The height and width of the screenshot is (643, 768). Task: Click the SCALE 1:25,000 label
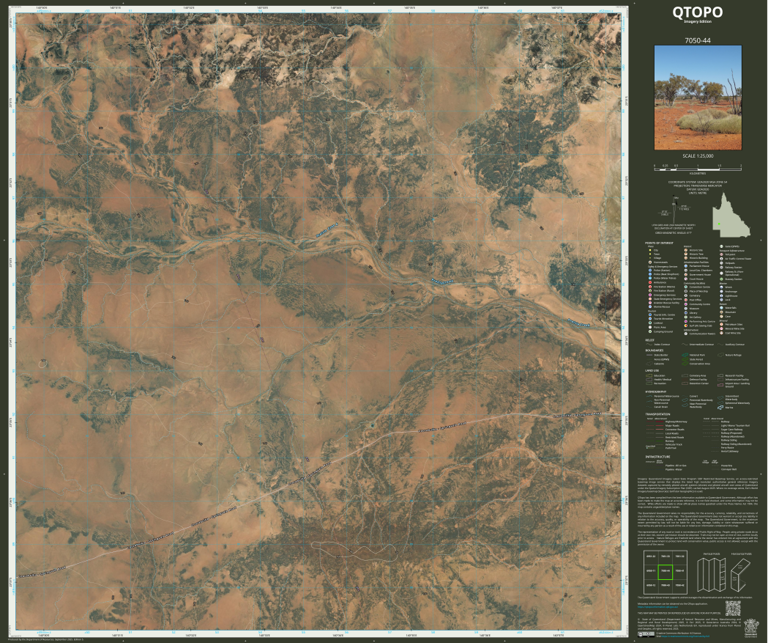tap(697, 156)
